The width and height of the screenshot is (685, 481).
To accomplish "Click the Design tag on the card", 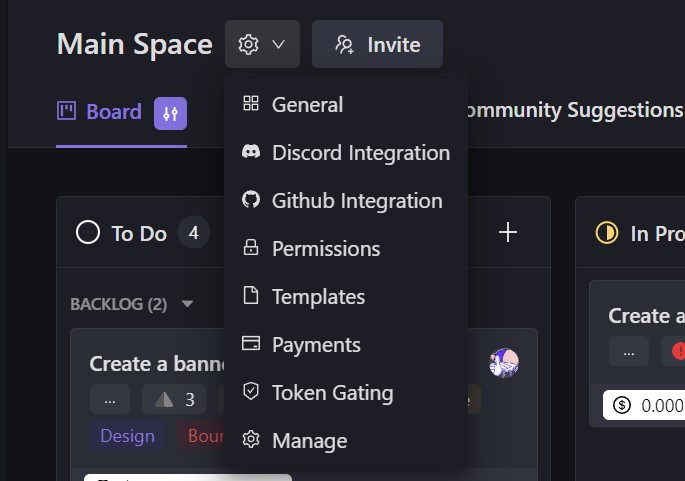I will click(x=127, y=436).
